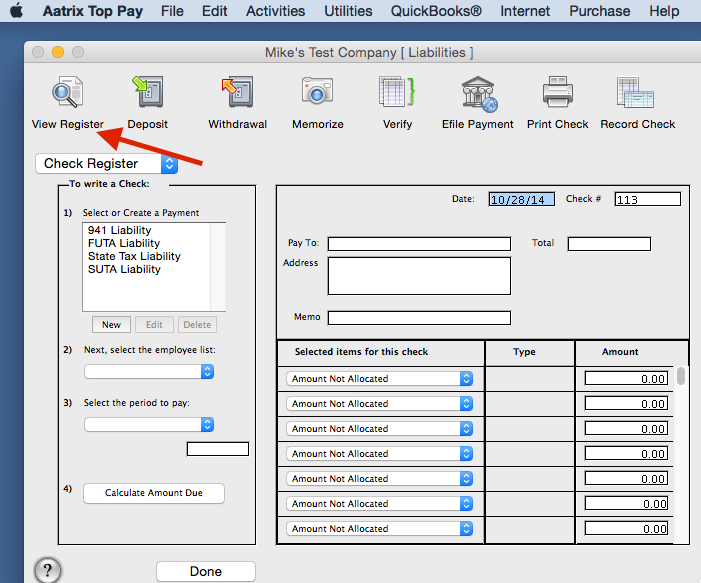Click the Memorize camera icon
This screenshot has width=701, height=583.
click(x=317, y=91)
